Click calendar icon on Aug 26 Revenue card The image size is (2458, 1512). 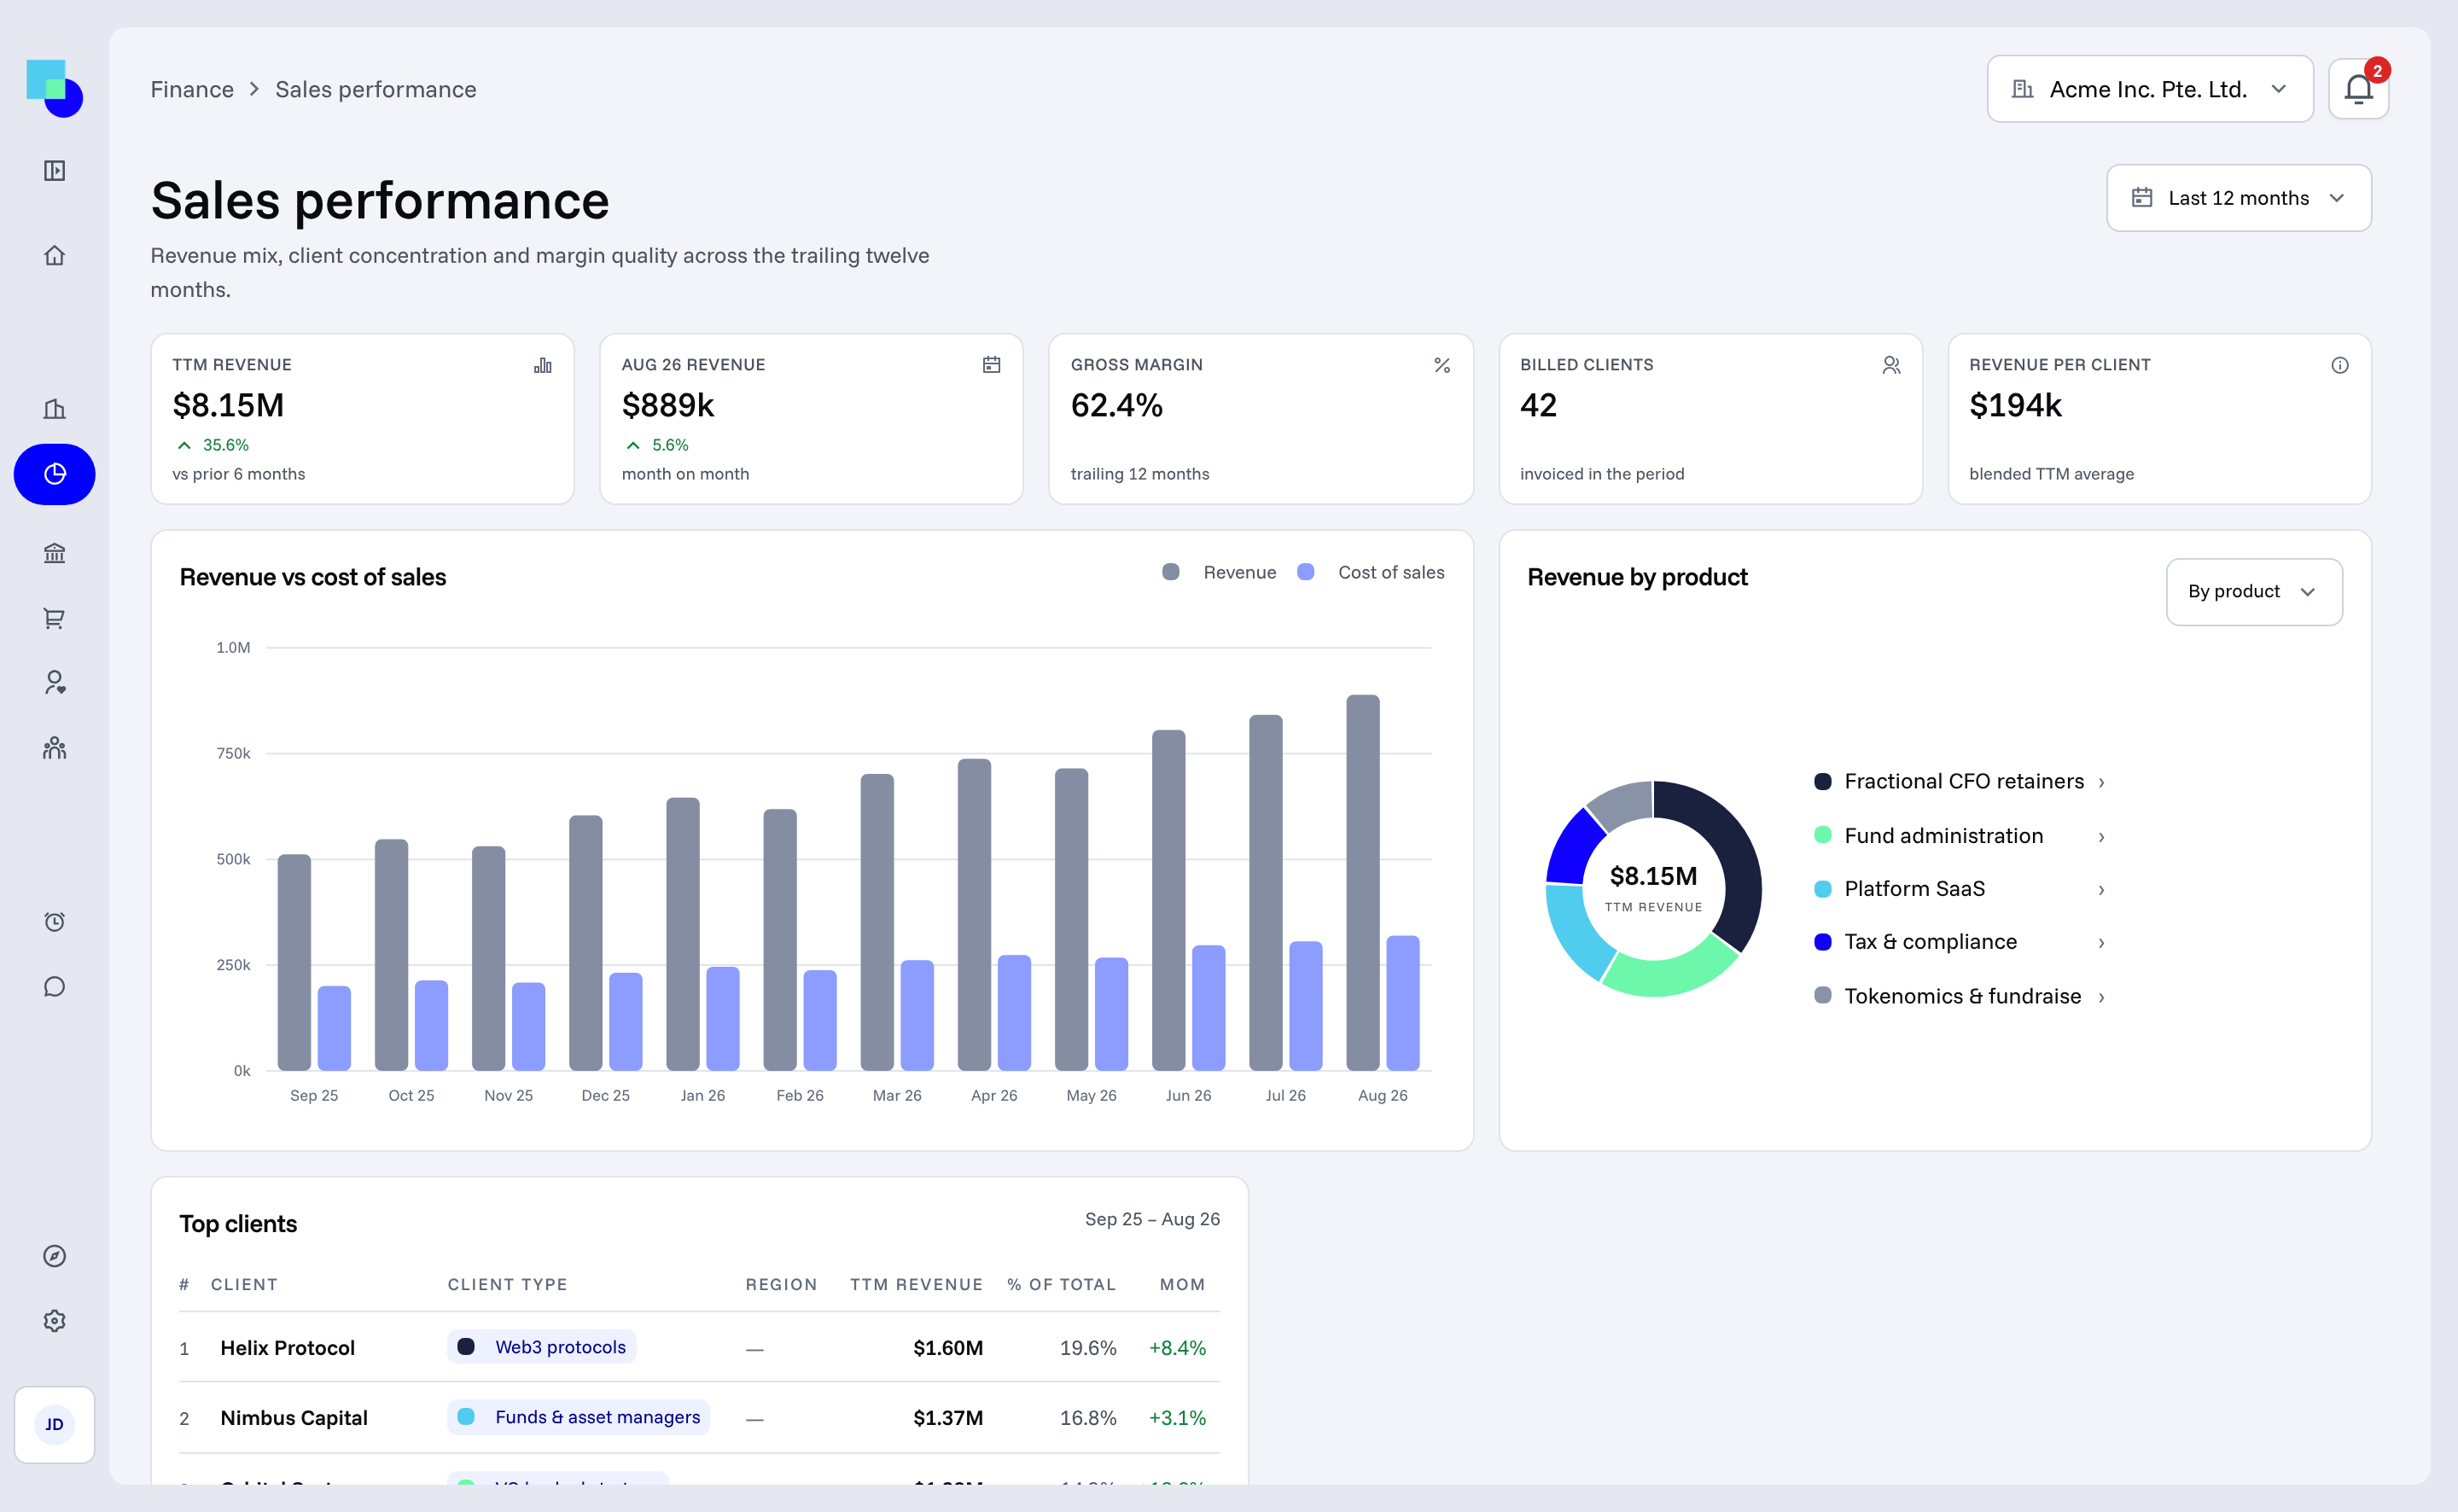[992, 365]
